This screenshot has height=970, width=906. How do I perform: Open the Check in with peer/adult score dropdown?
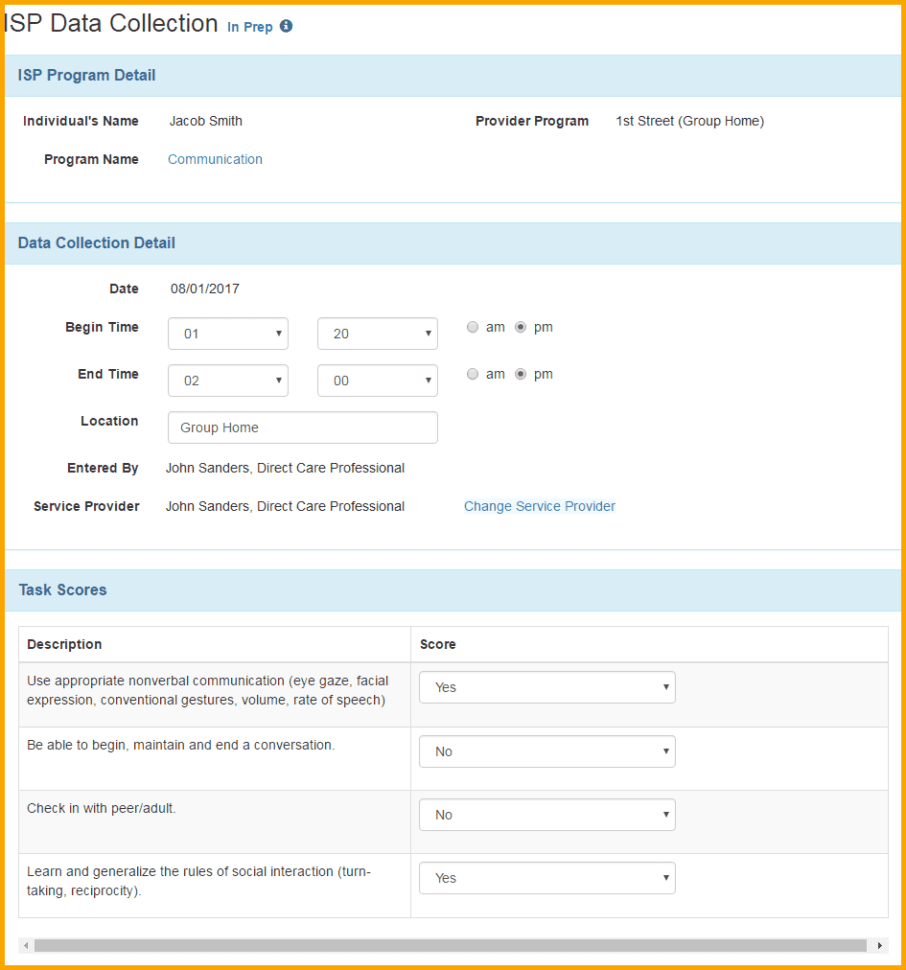click(546, 814)
